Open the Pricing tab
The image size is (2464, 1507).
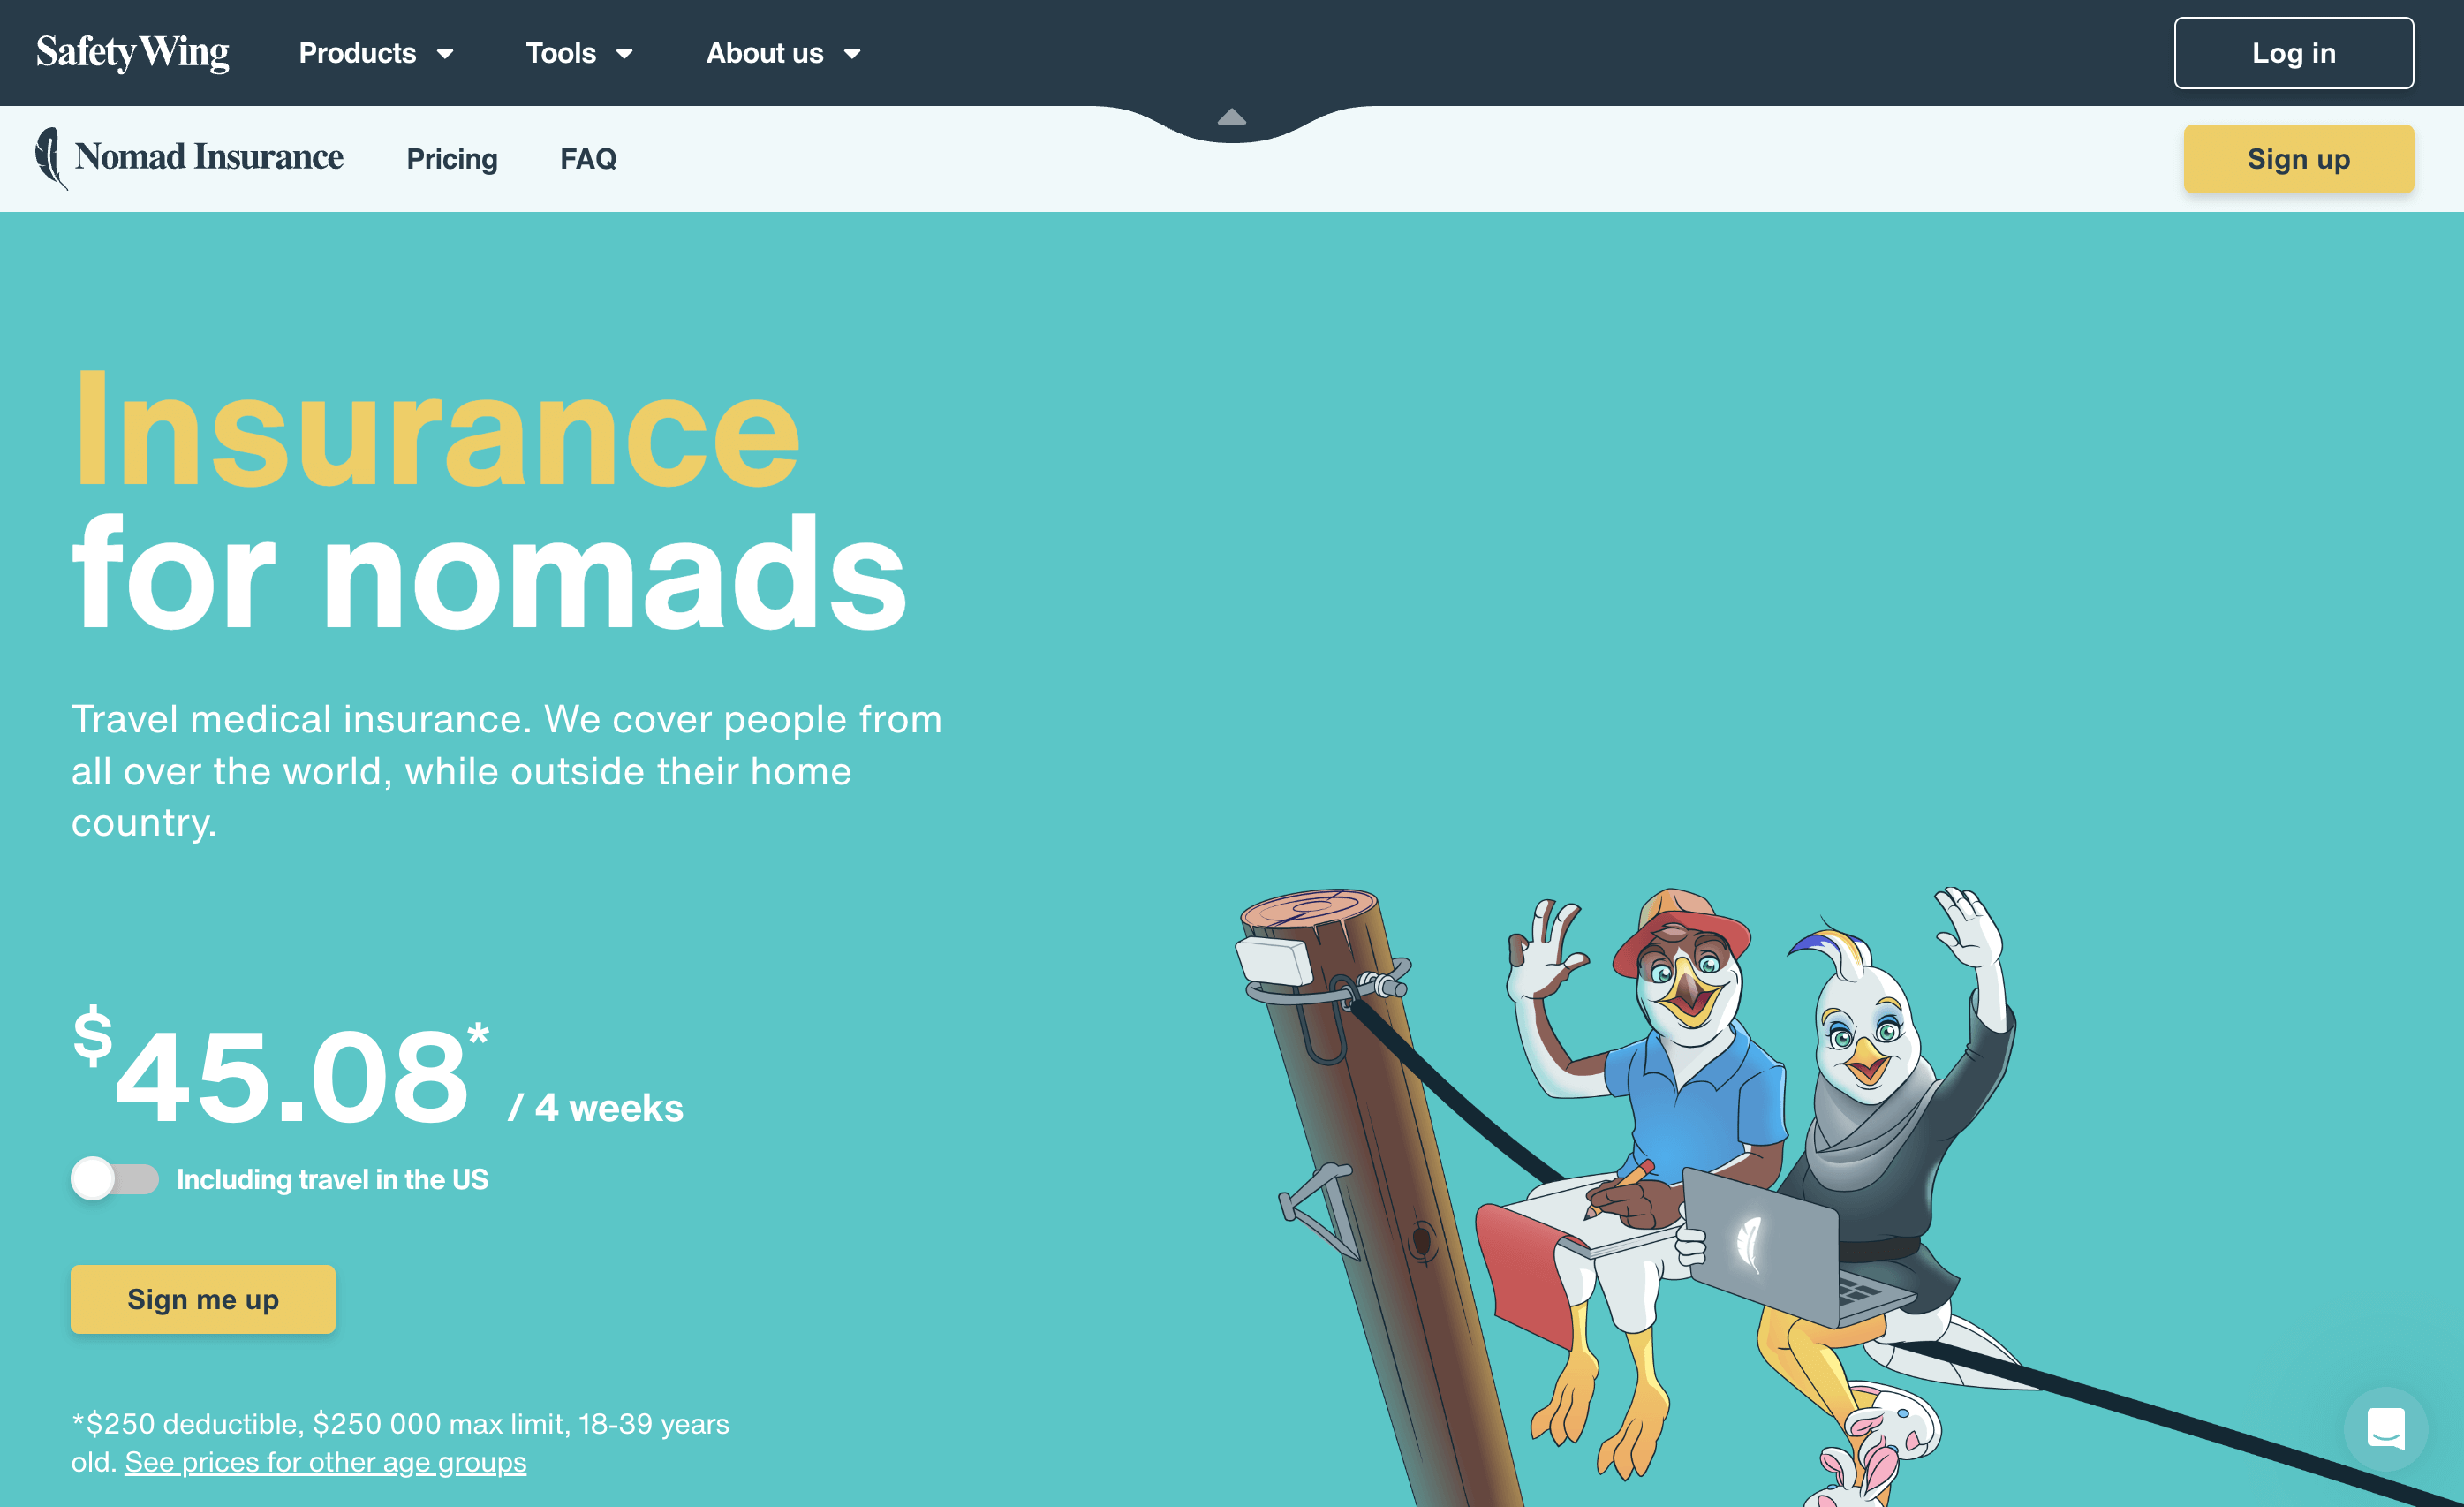[452, 159]
